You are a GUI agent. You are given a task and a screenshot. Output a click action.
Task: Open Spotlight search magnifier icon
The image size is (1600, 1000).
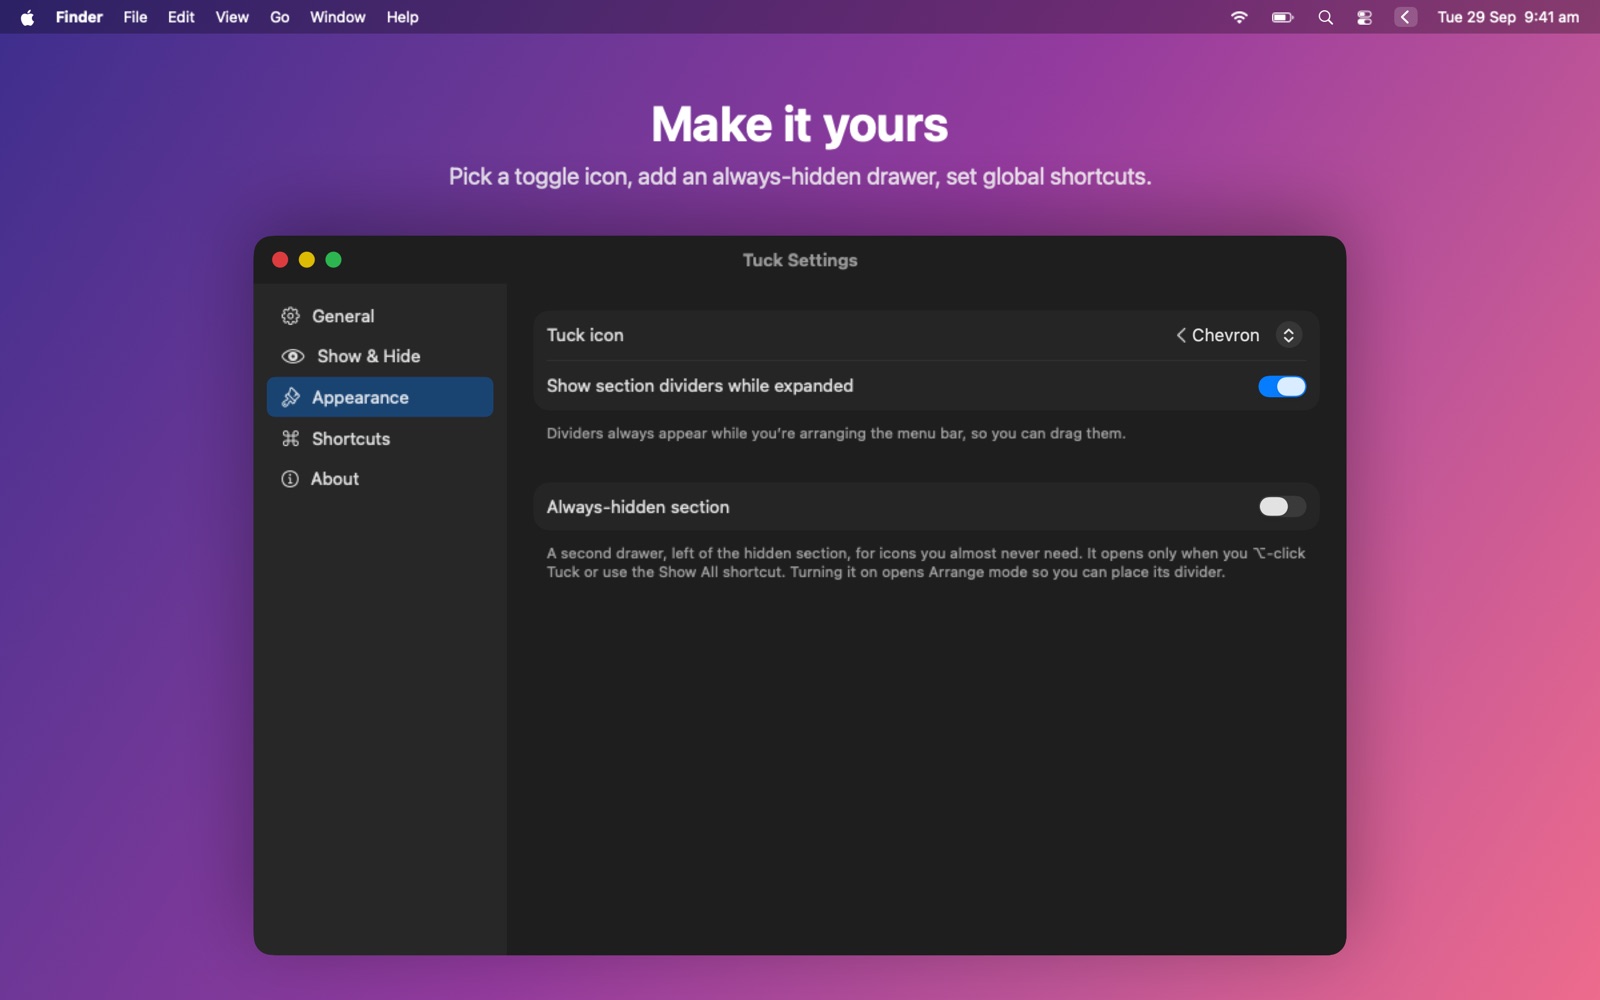click(1325, 17)
